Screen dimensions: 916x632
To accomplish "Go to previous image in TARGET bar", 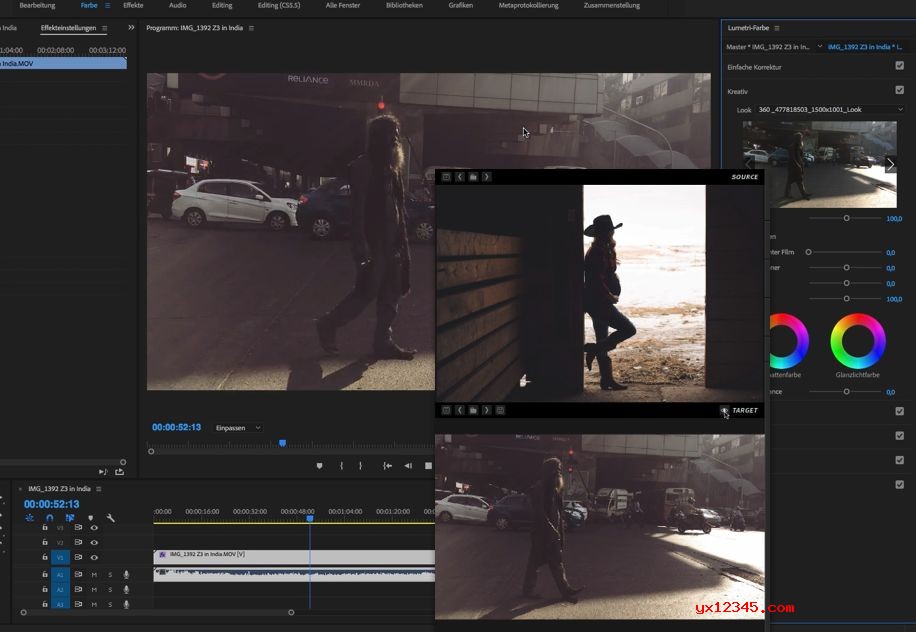I will (460, 410).
